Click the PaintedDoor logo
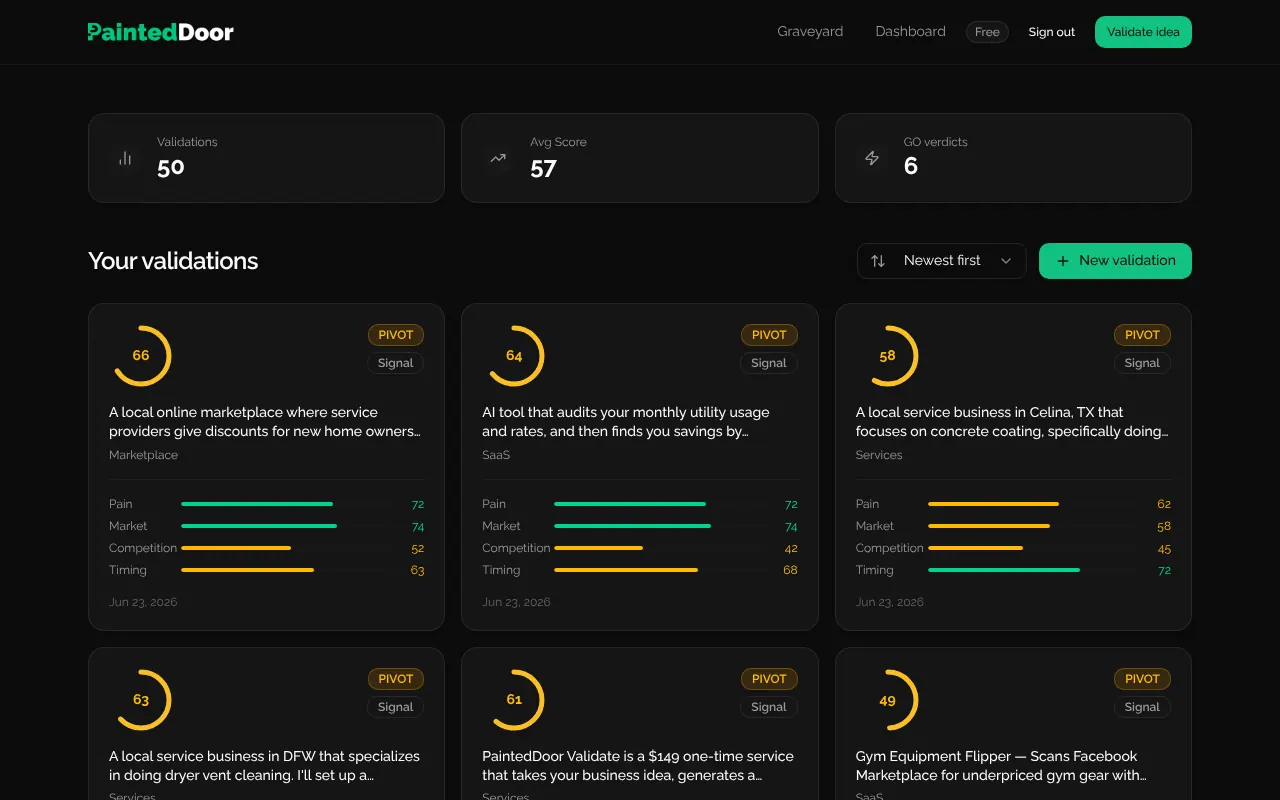The height and width of the screenshot is (800, 1280). click(161, 32)
